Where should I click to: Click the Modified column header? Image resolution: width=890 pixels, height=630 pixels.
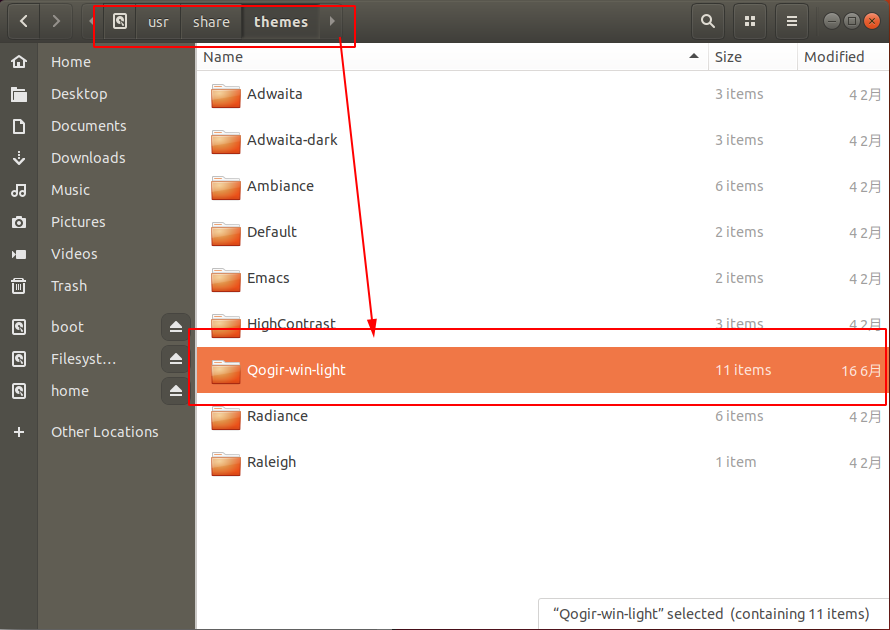(x=832, y=57)
